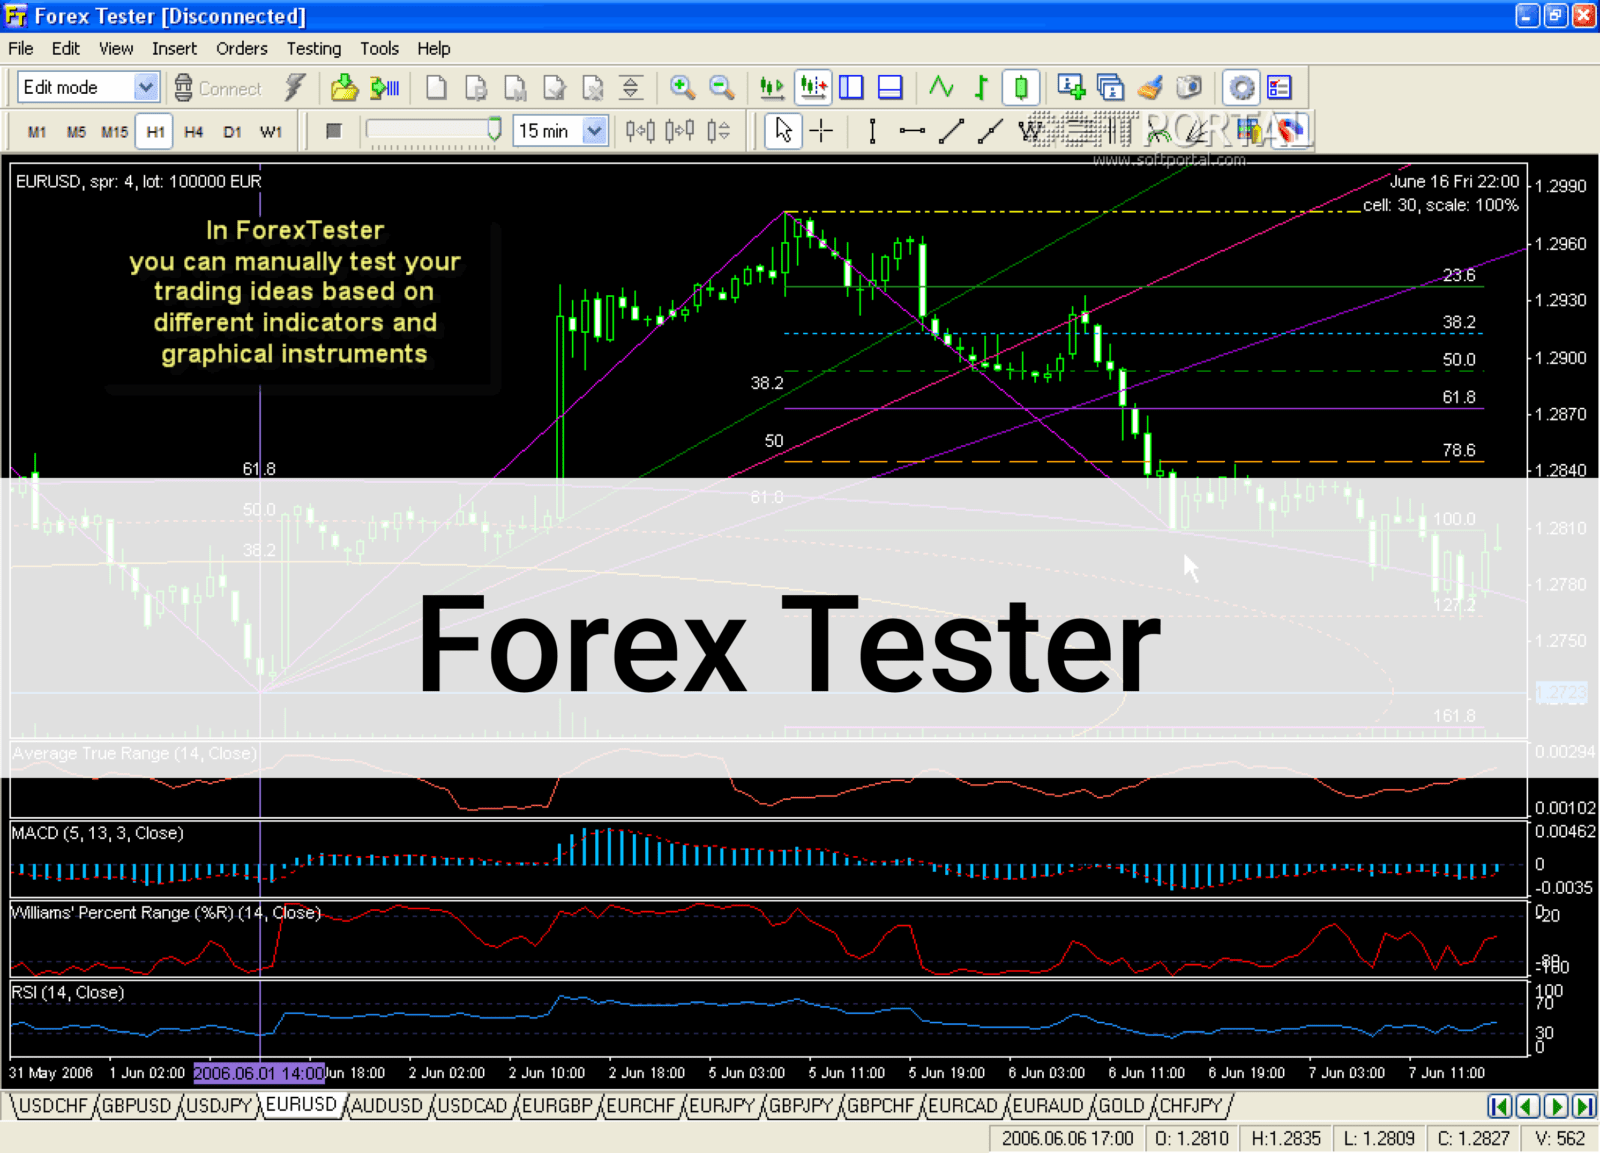Switch to the GOLD chart tab
Screen dimensions: 1600x1153
click(x=1121, y=1106)
